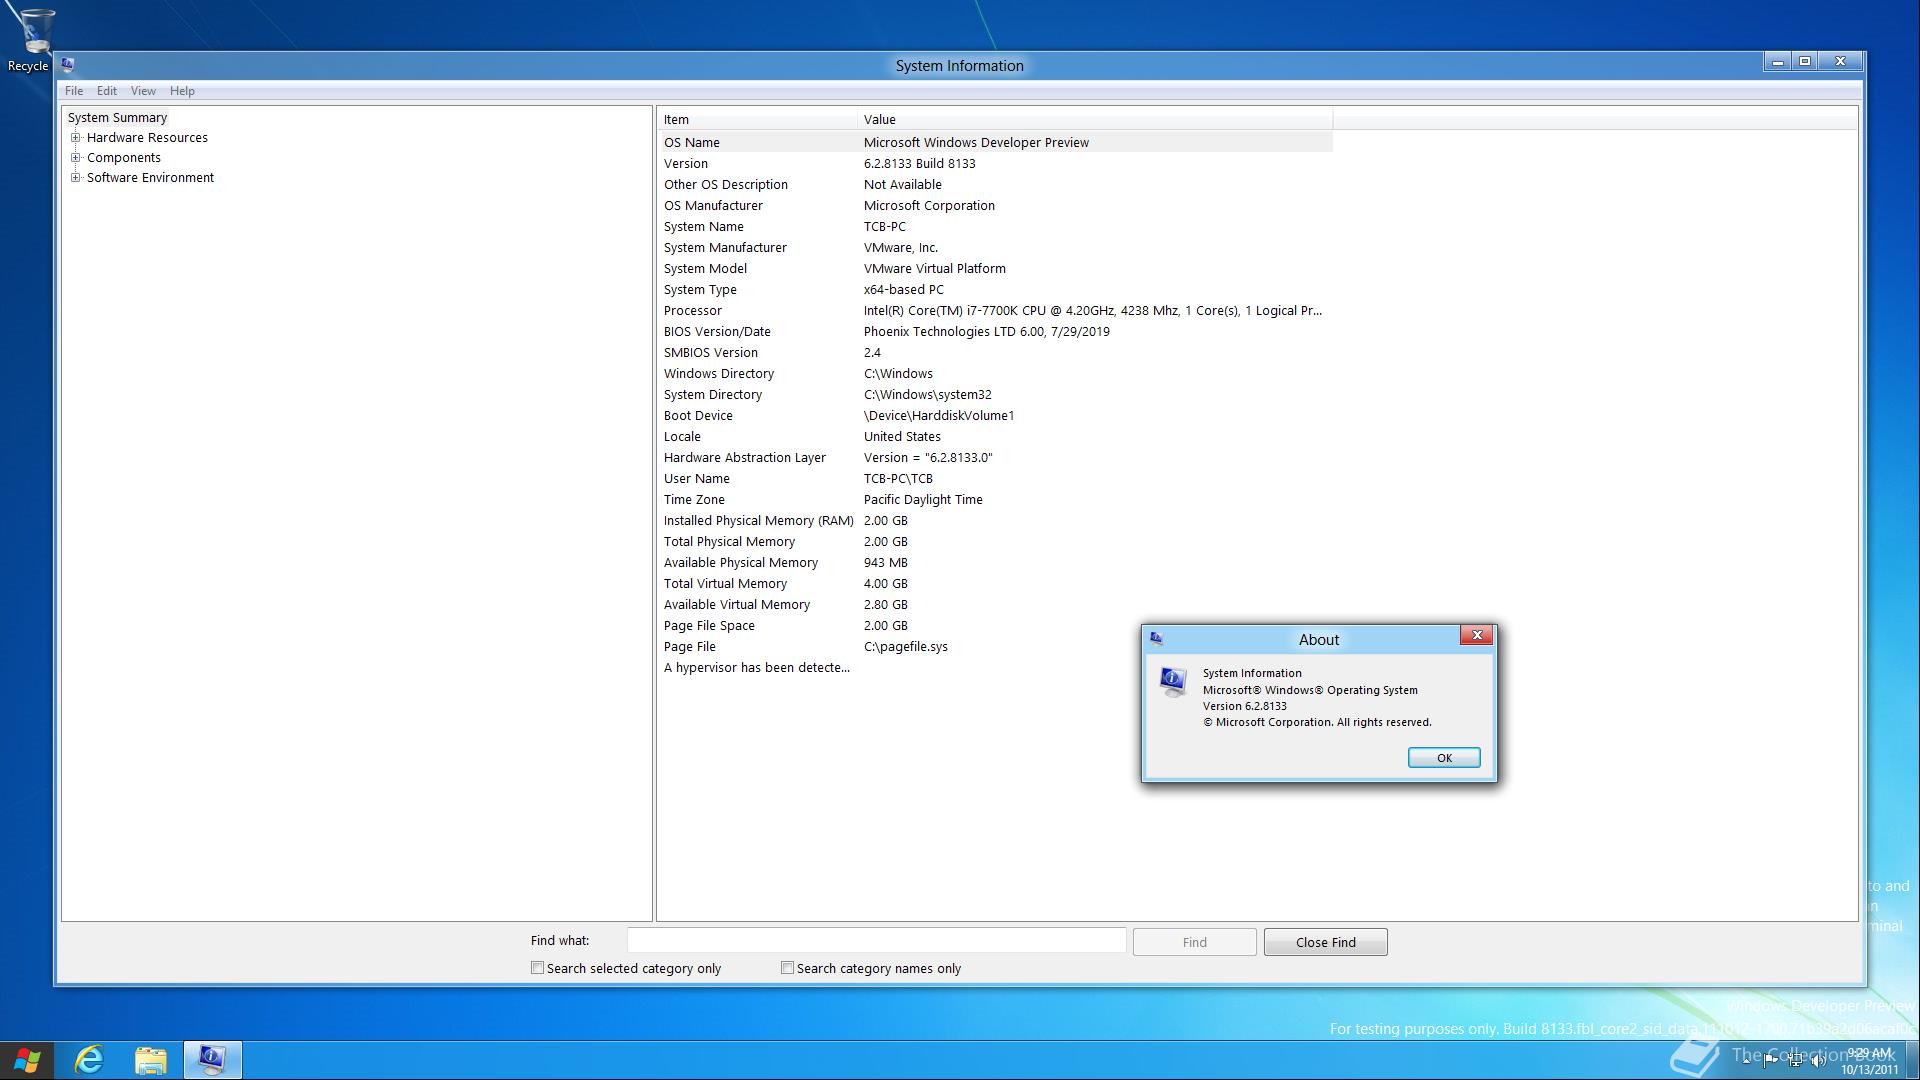Open the File menu
1920x1080 pixels.
pos(74,91)
